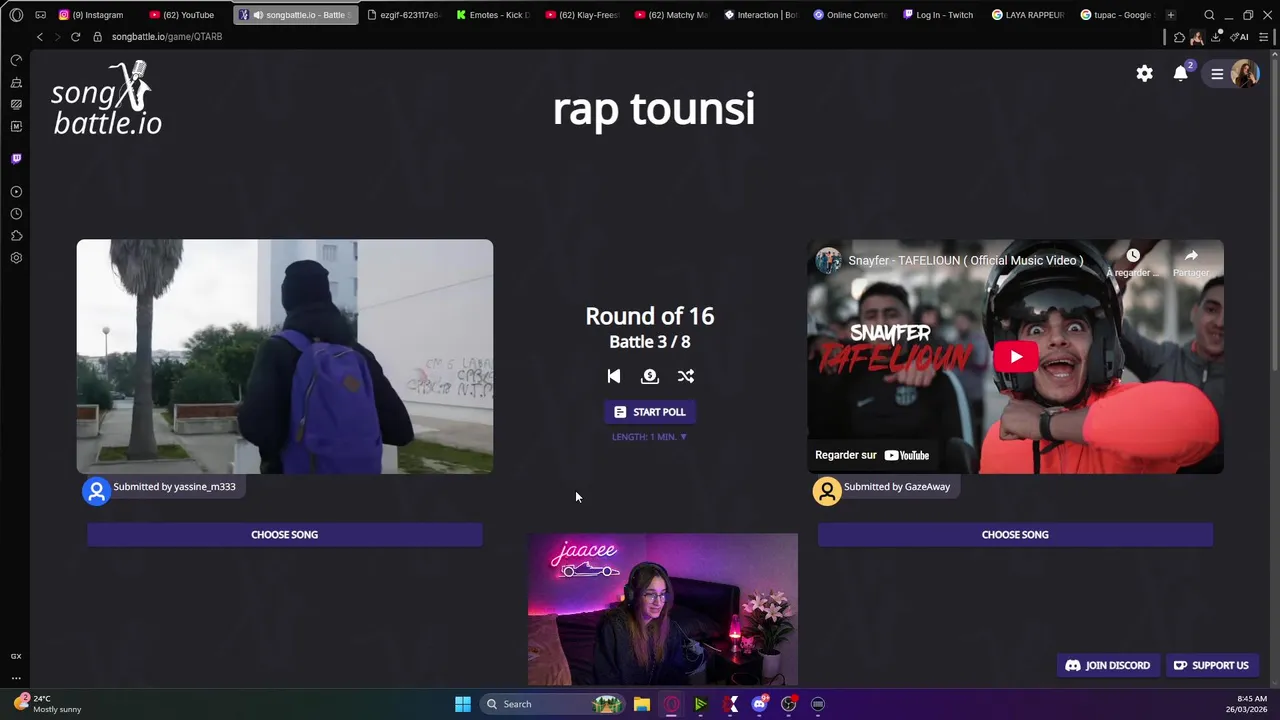Open OBS Studio from taskbar
Viewport: 1280px width, 720px height.
789,704
